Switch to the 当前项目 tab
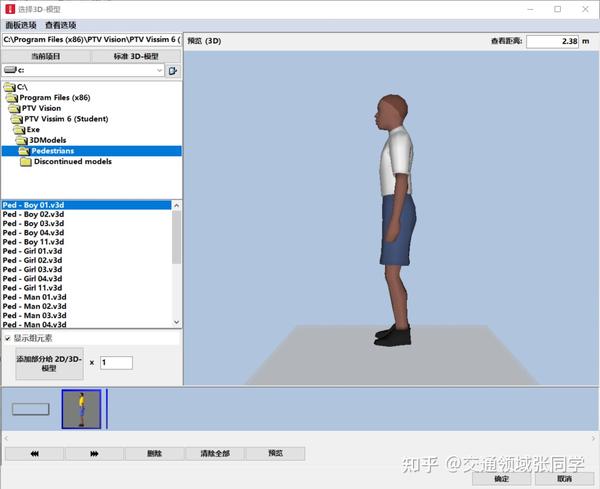Image resolution: width=600 pixels, height=489 pixels. pyautogui.click(x=46, y=56)
